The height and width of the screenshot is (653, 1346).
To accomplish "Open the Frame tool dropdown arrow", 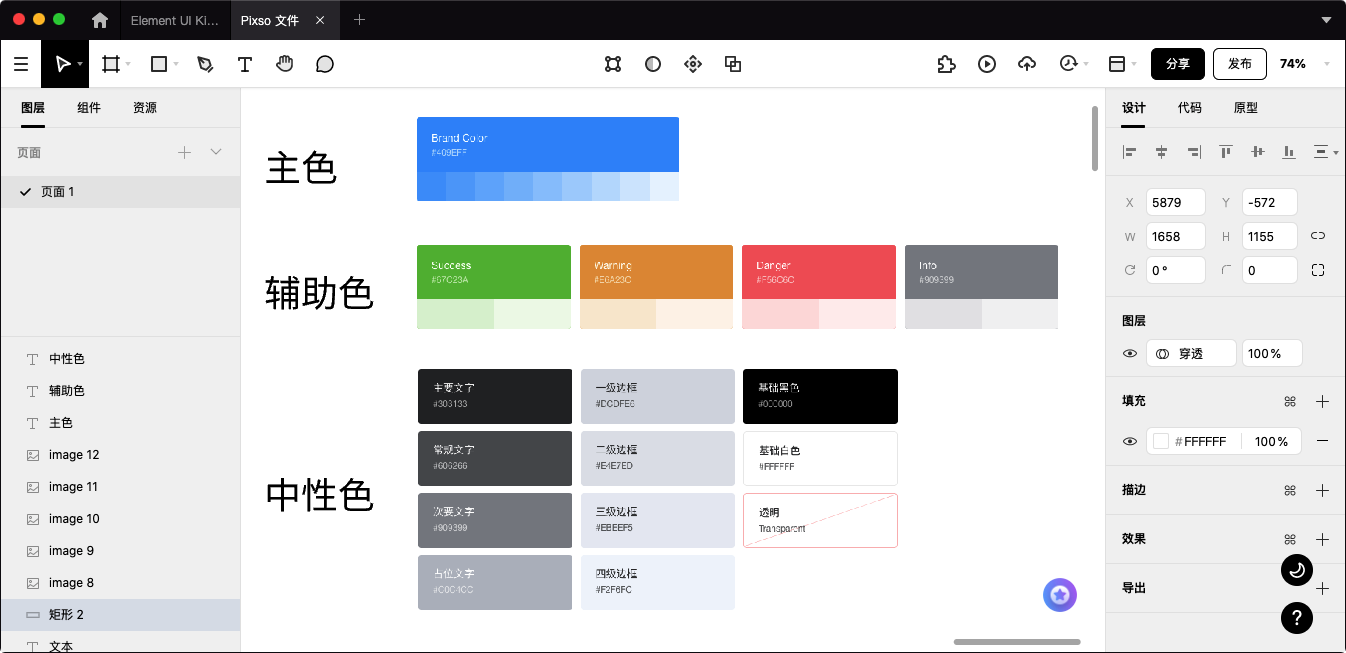I will pyautogui.click(x=128, y=65).
